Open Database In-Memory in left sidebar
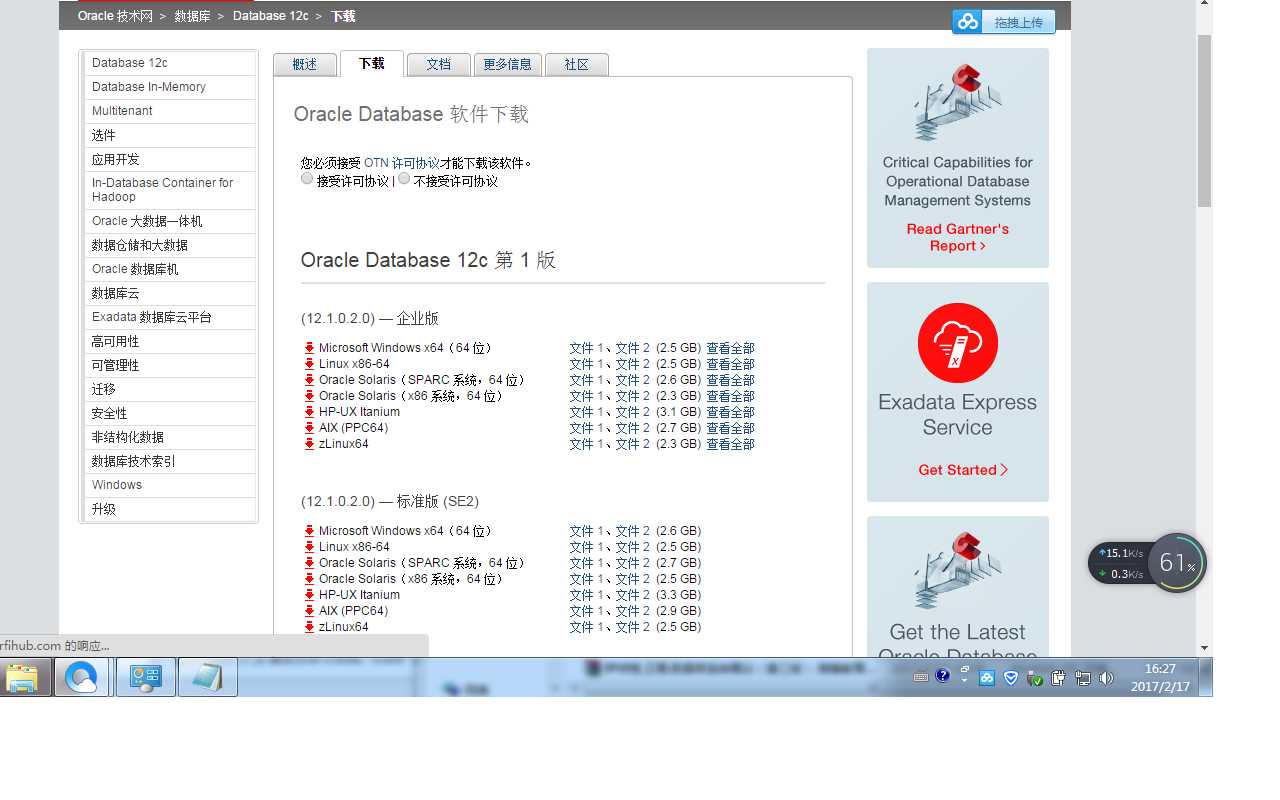 170,87
